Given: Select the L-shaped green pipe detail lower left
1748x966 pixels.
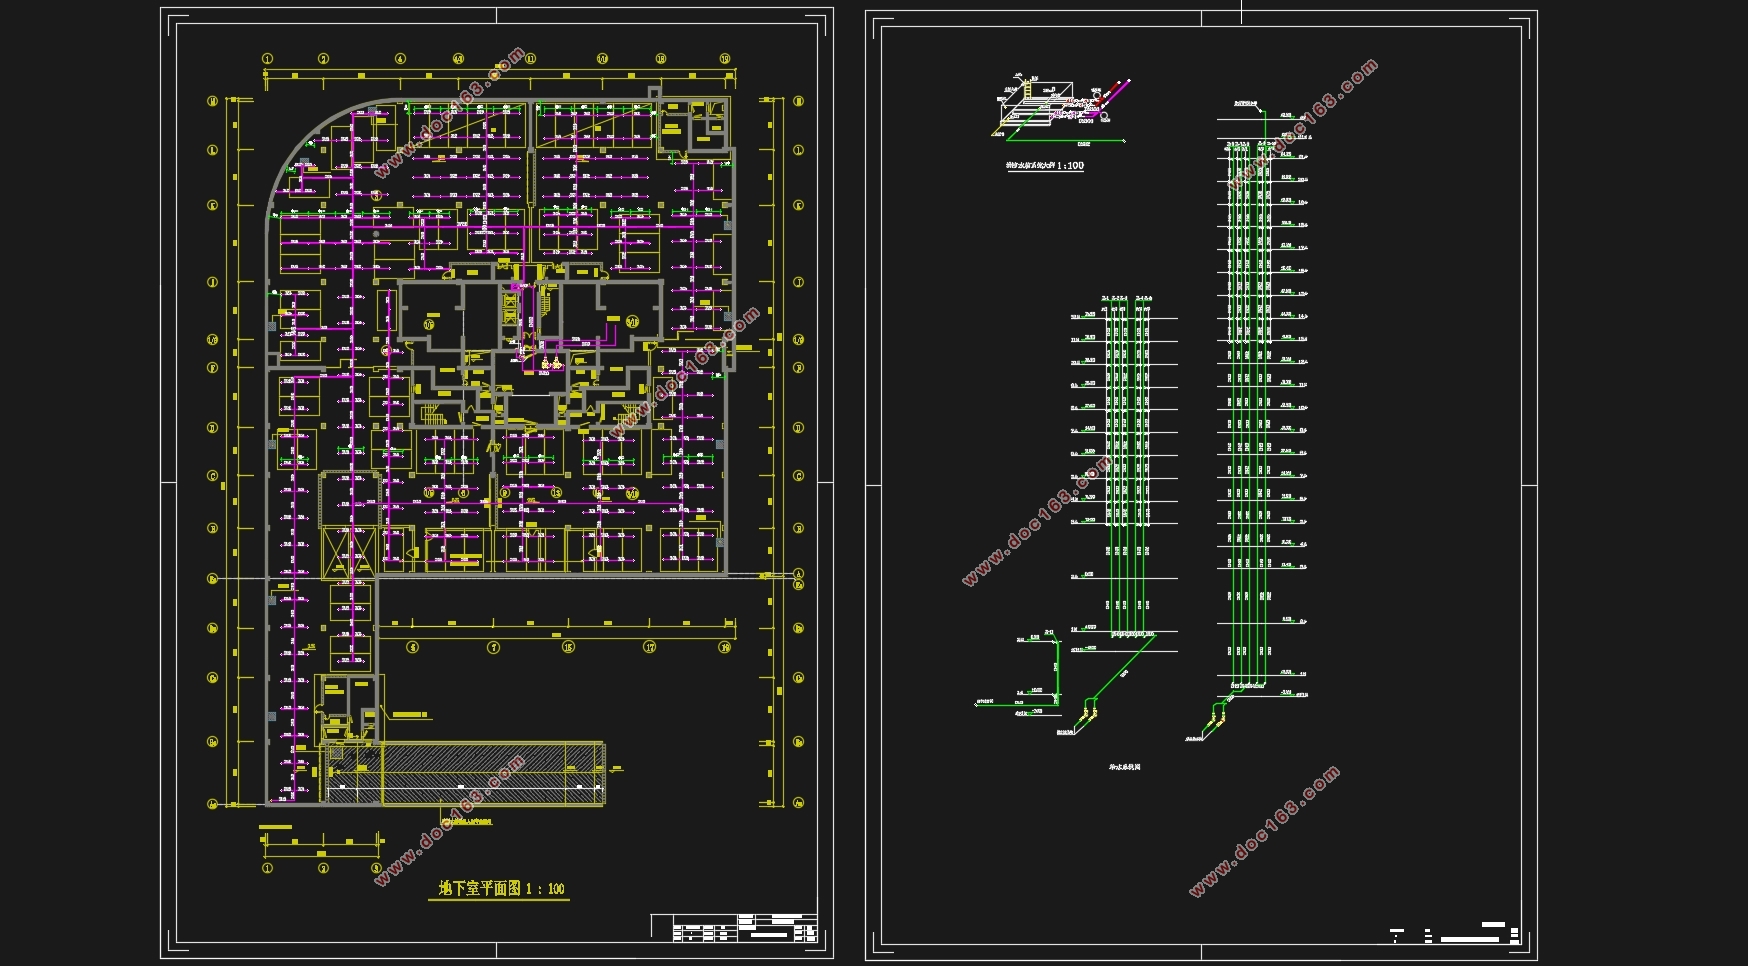Looking at the screenshot, I should [x=1019, y=672].
